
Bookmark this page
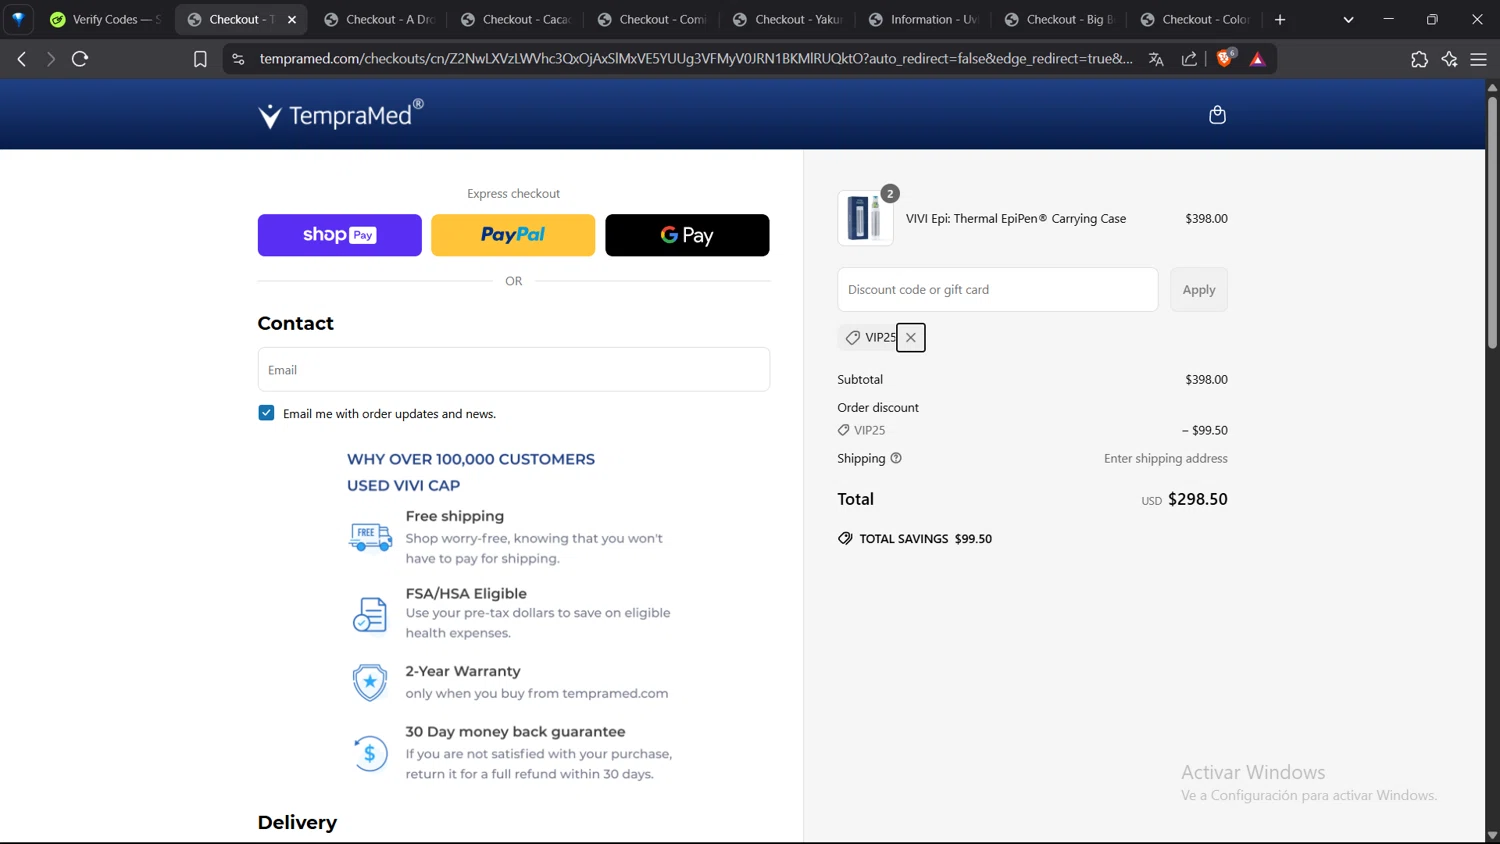tap(200, 59)
